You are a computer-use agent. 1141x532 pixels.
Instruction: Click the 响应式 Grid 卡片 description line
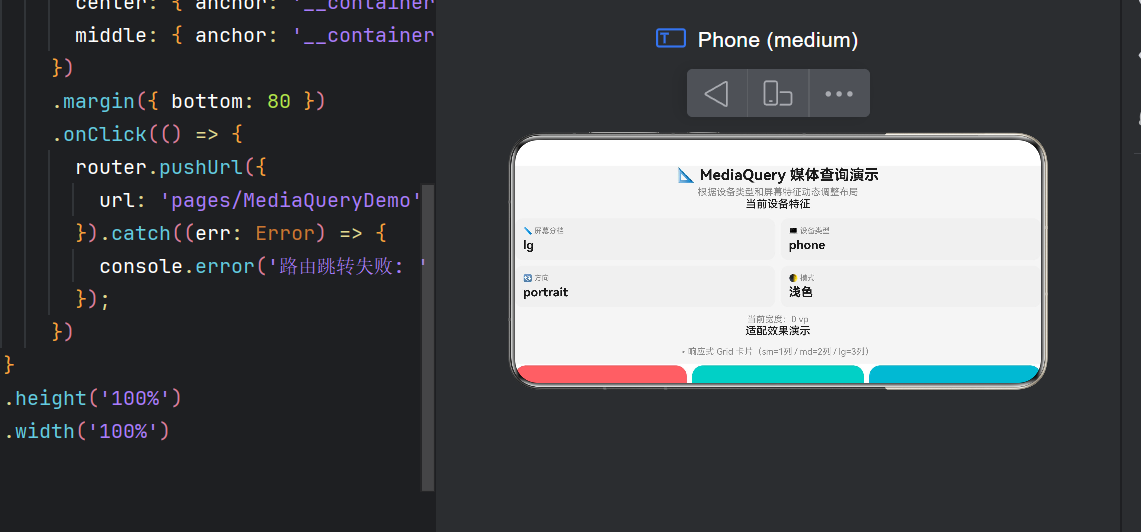tap(775, 352)
